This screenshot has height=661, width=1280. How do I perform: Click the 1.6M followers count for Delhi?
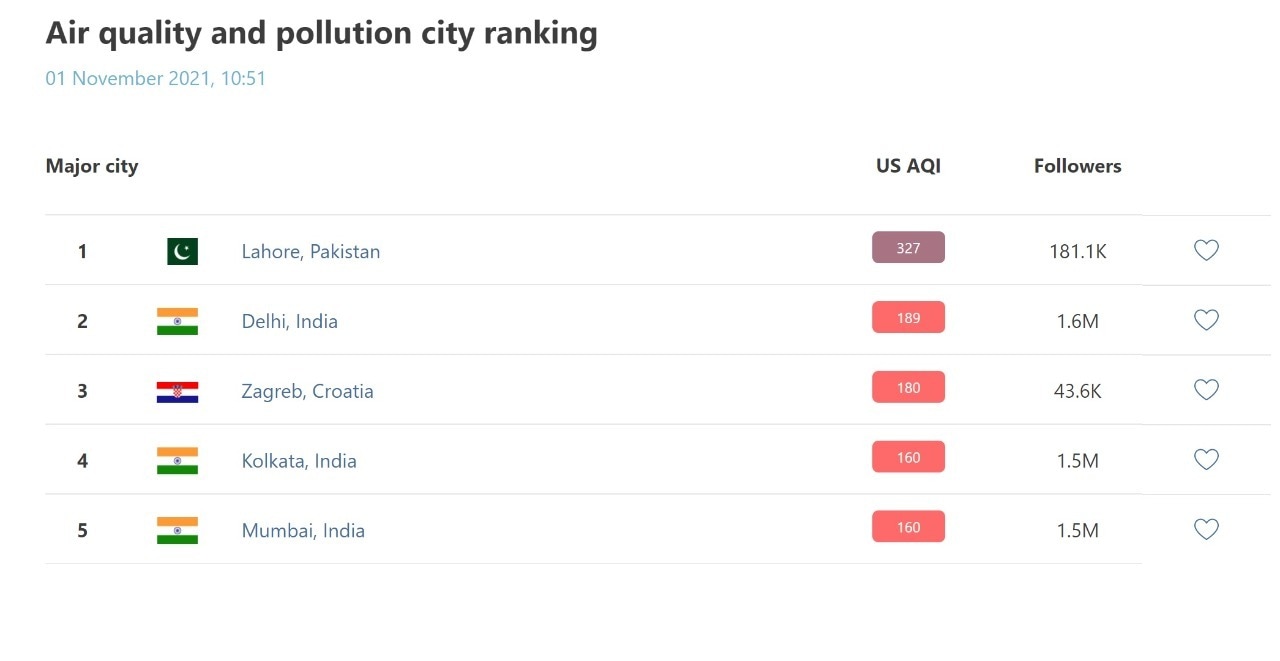click(1078, 321)
